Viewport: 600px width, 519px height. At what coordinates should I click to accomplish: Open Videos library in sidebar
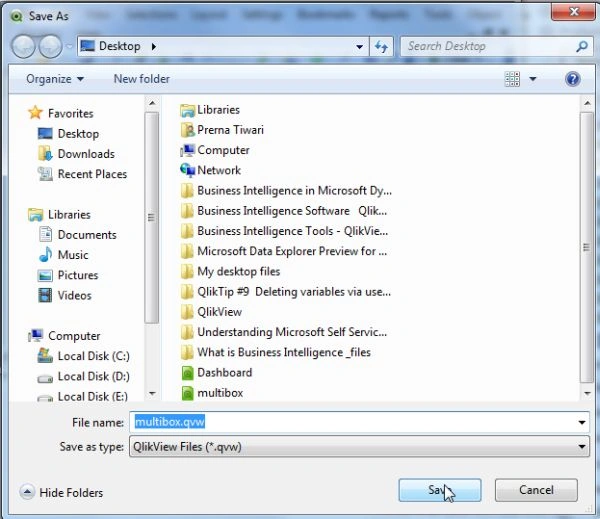pyautogui.click(x=65, y=295)
